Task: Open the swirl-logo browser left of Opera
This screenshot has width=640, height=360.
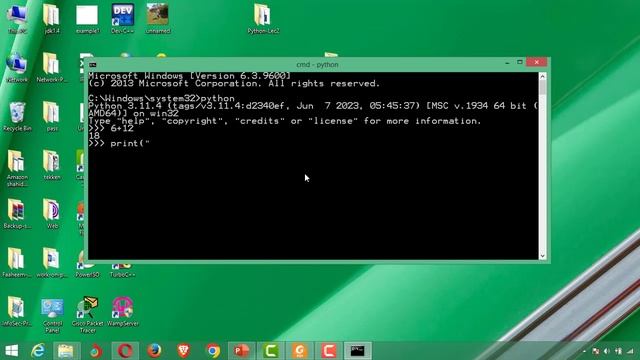Action: [96, 351]
